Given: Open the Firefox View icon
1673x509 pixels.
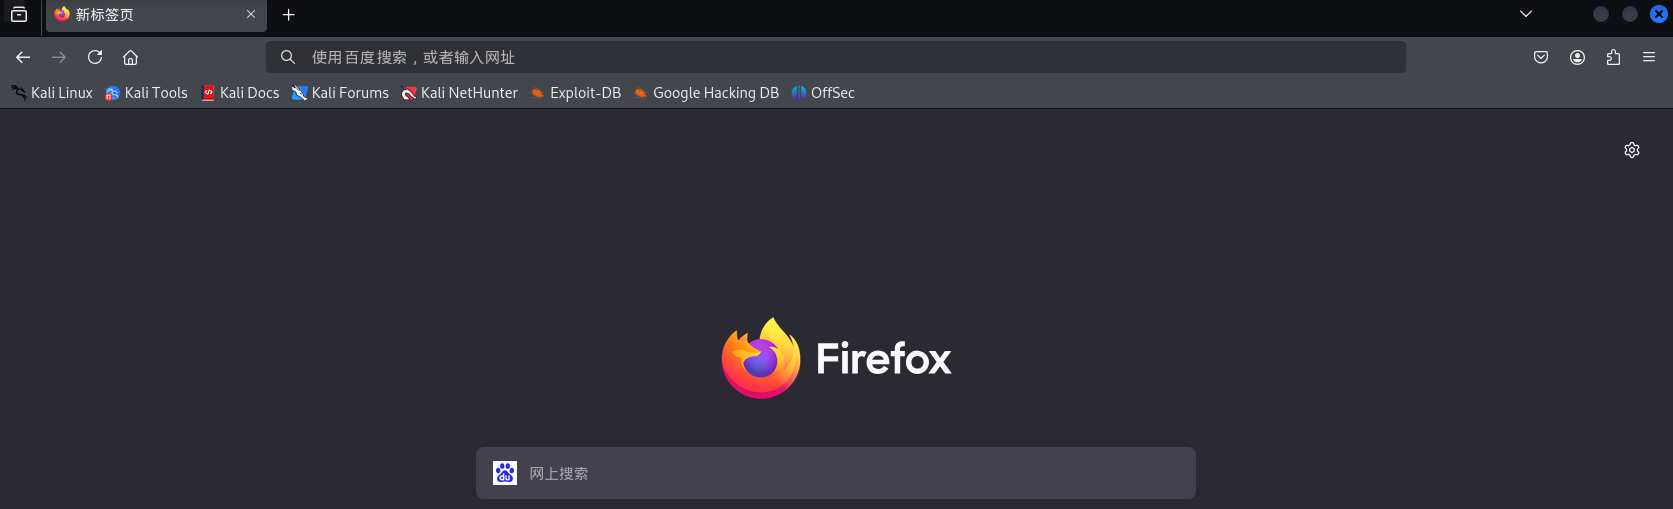Looking at the screenshot, I should click(x=19, y=14).
